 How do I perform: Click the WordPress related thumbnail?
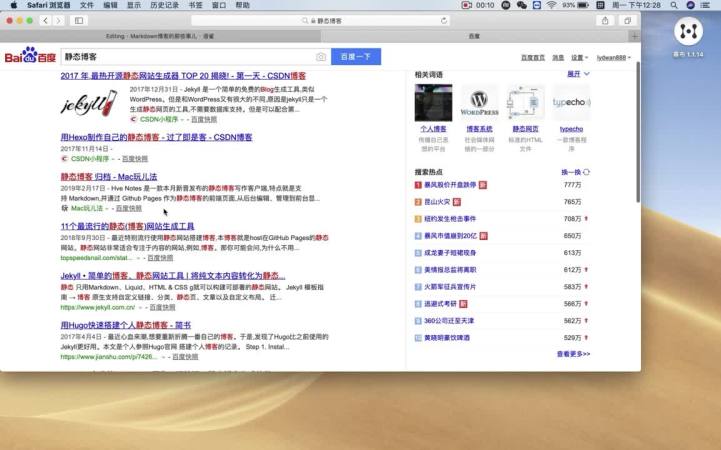pyautogui.click(x=479, y=103)
